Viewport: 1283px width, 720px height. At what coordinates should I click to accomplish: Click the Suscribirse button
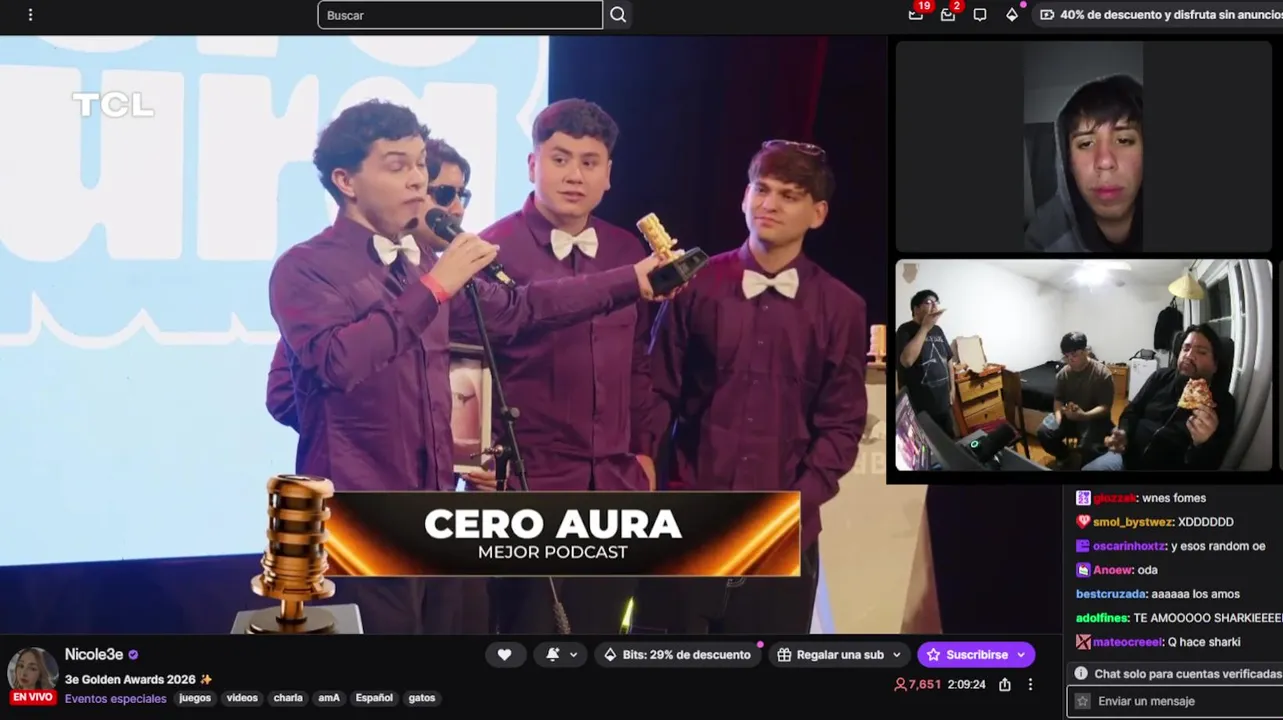coord(966,655)
